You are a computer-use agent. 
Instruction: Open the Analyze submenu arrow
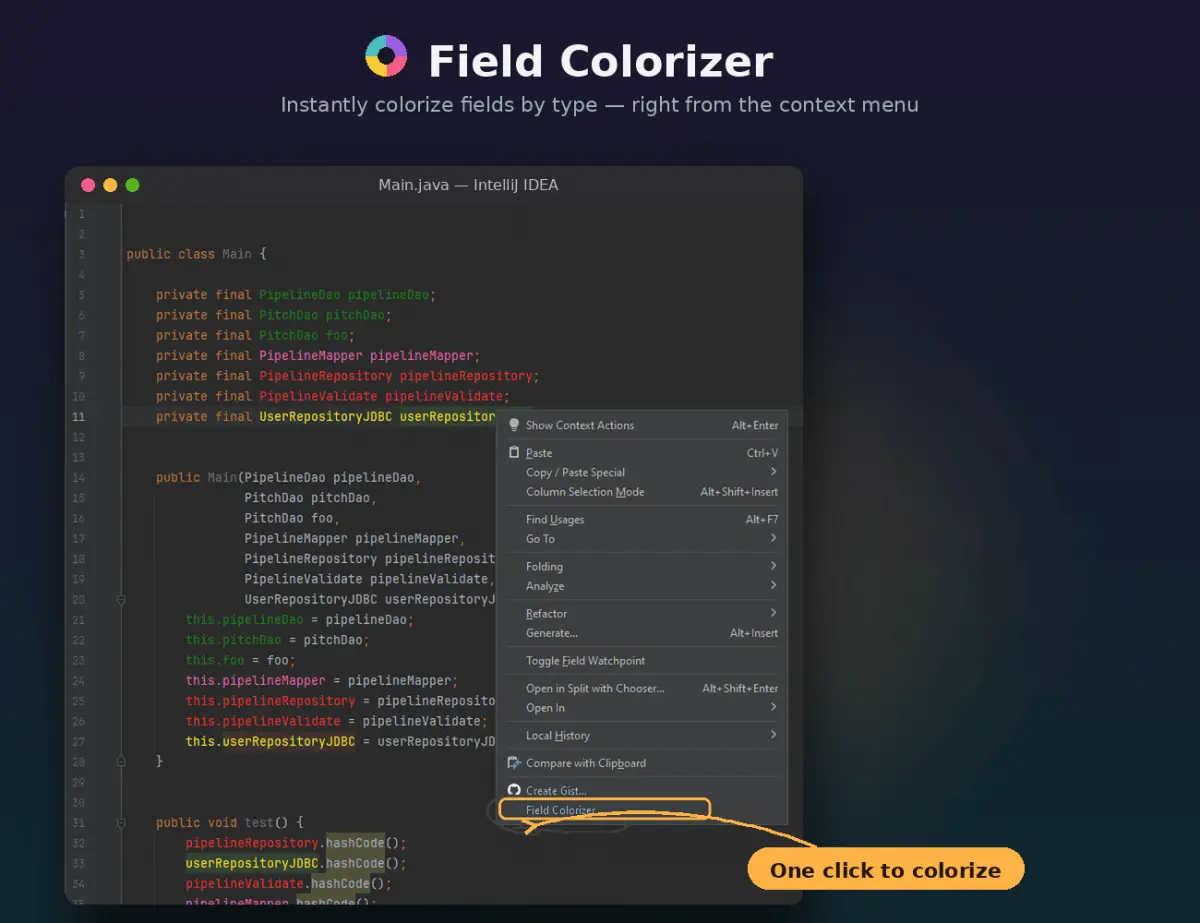click(x=774, y=586)
